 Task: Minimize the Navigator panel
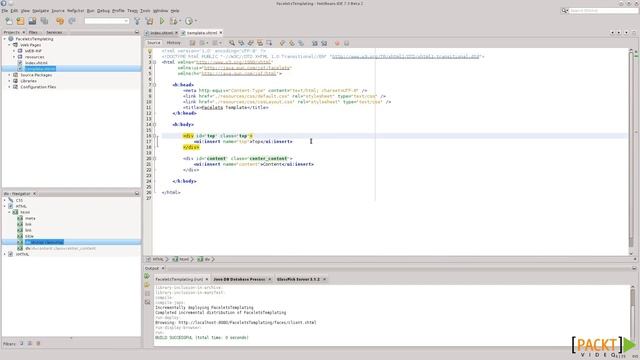pos(137,193)
